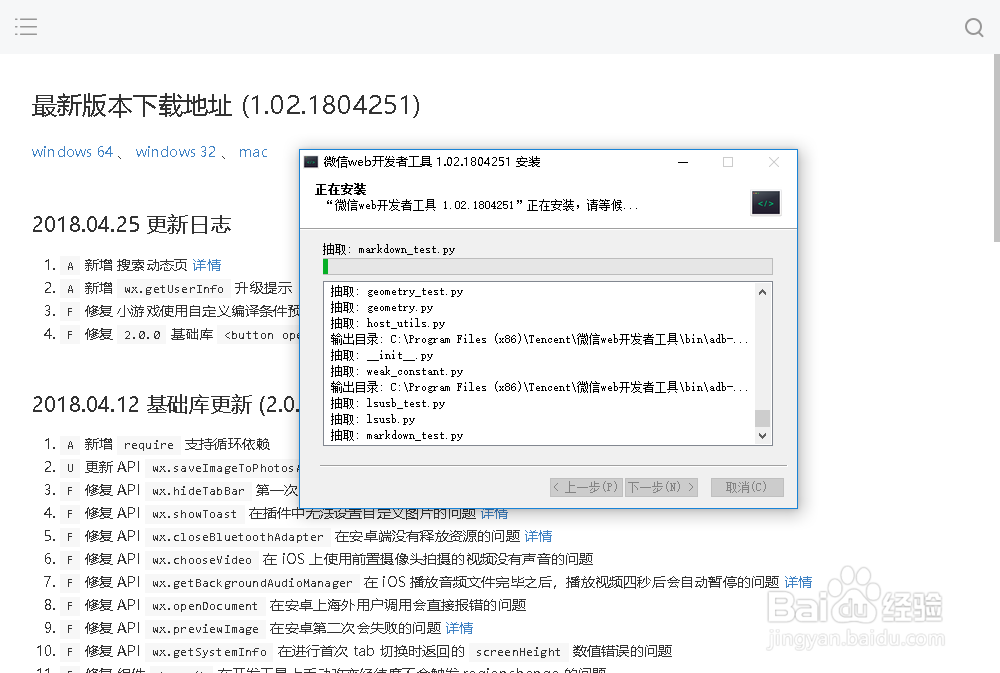Open the windows 64 download link
Image resolution: width=1000 pixels, height=673 pixels.
[x=72, y=151]
